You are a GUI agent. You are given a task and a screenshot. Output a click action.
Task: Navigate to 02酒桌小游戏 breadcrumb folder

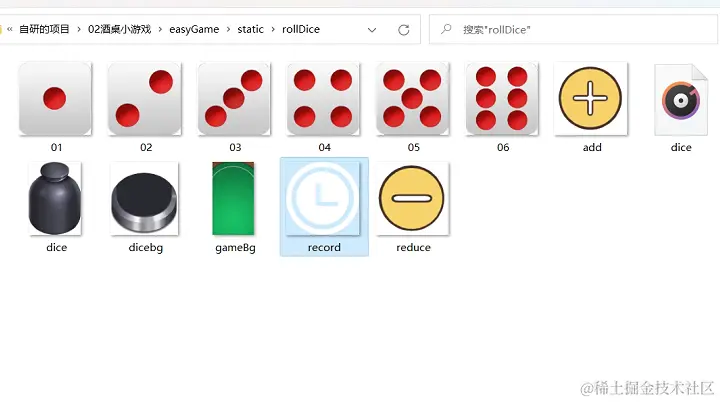point(119,29)
